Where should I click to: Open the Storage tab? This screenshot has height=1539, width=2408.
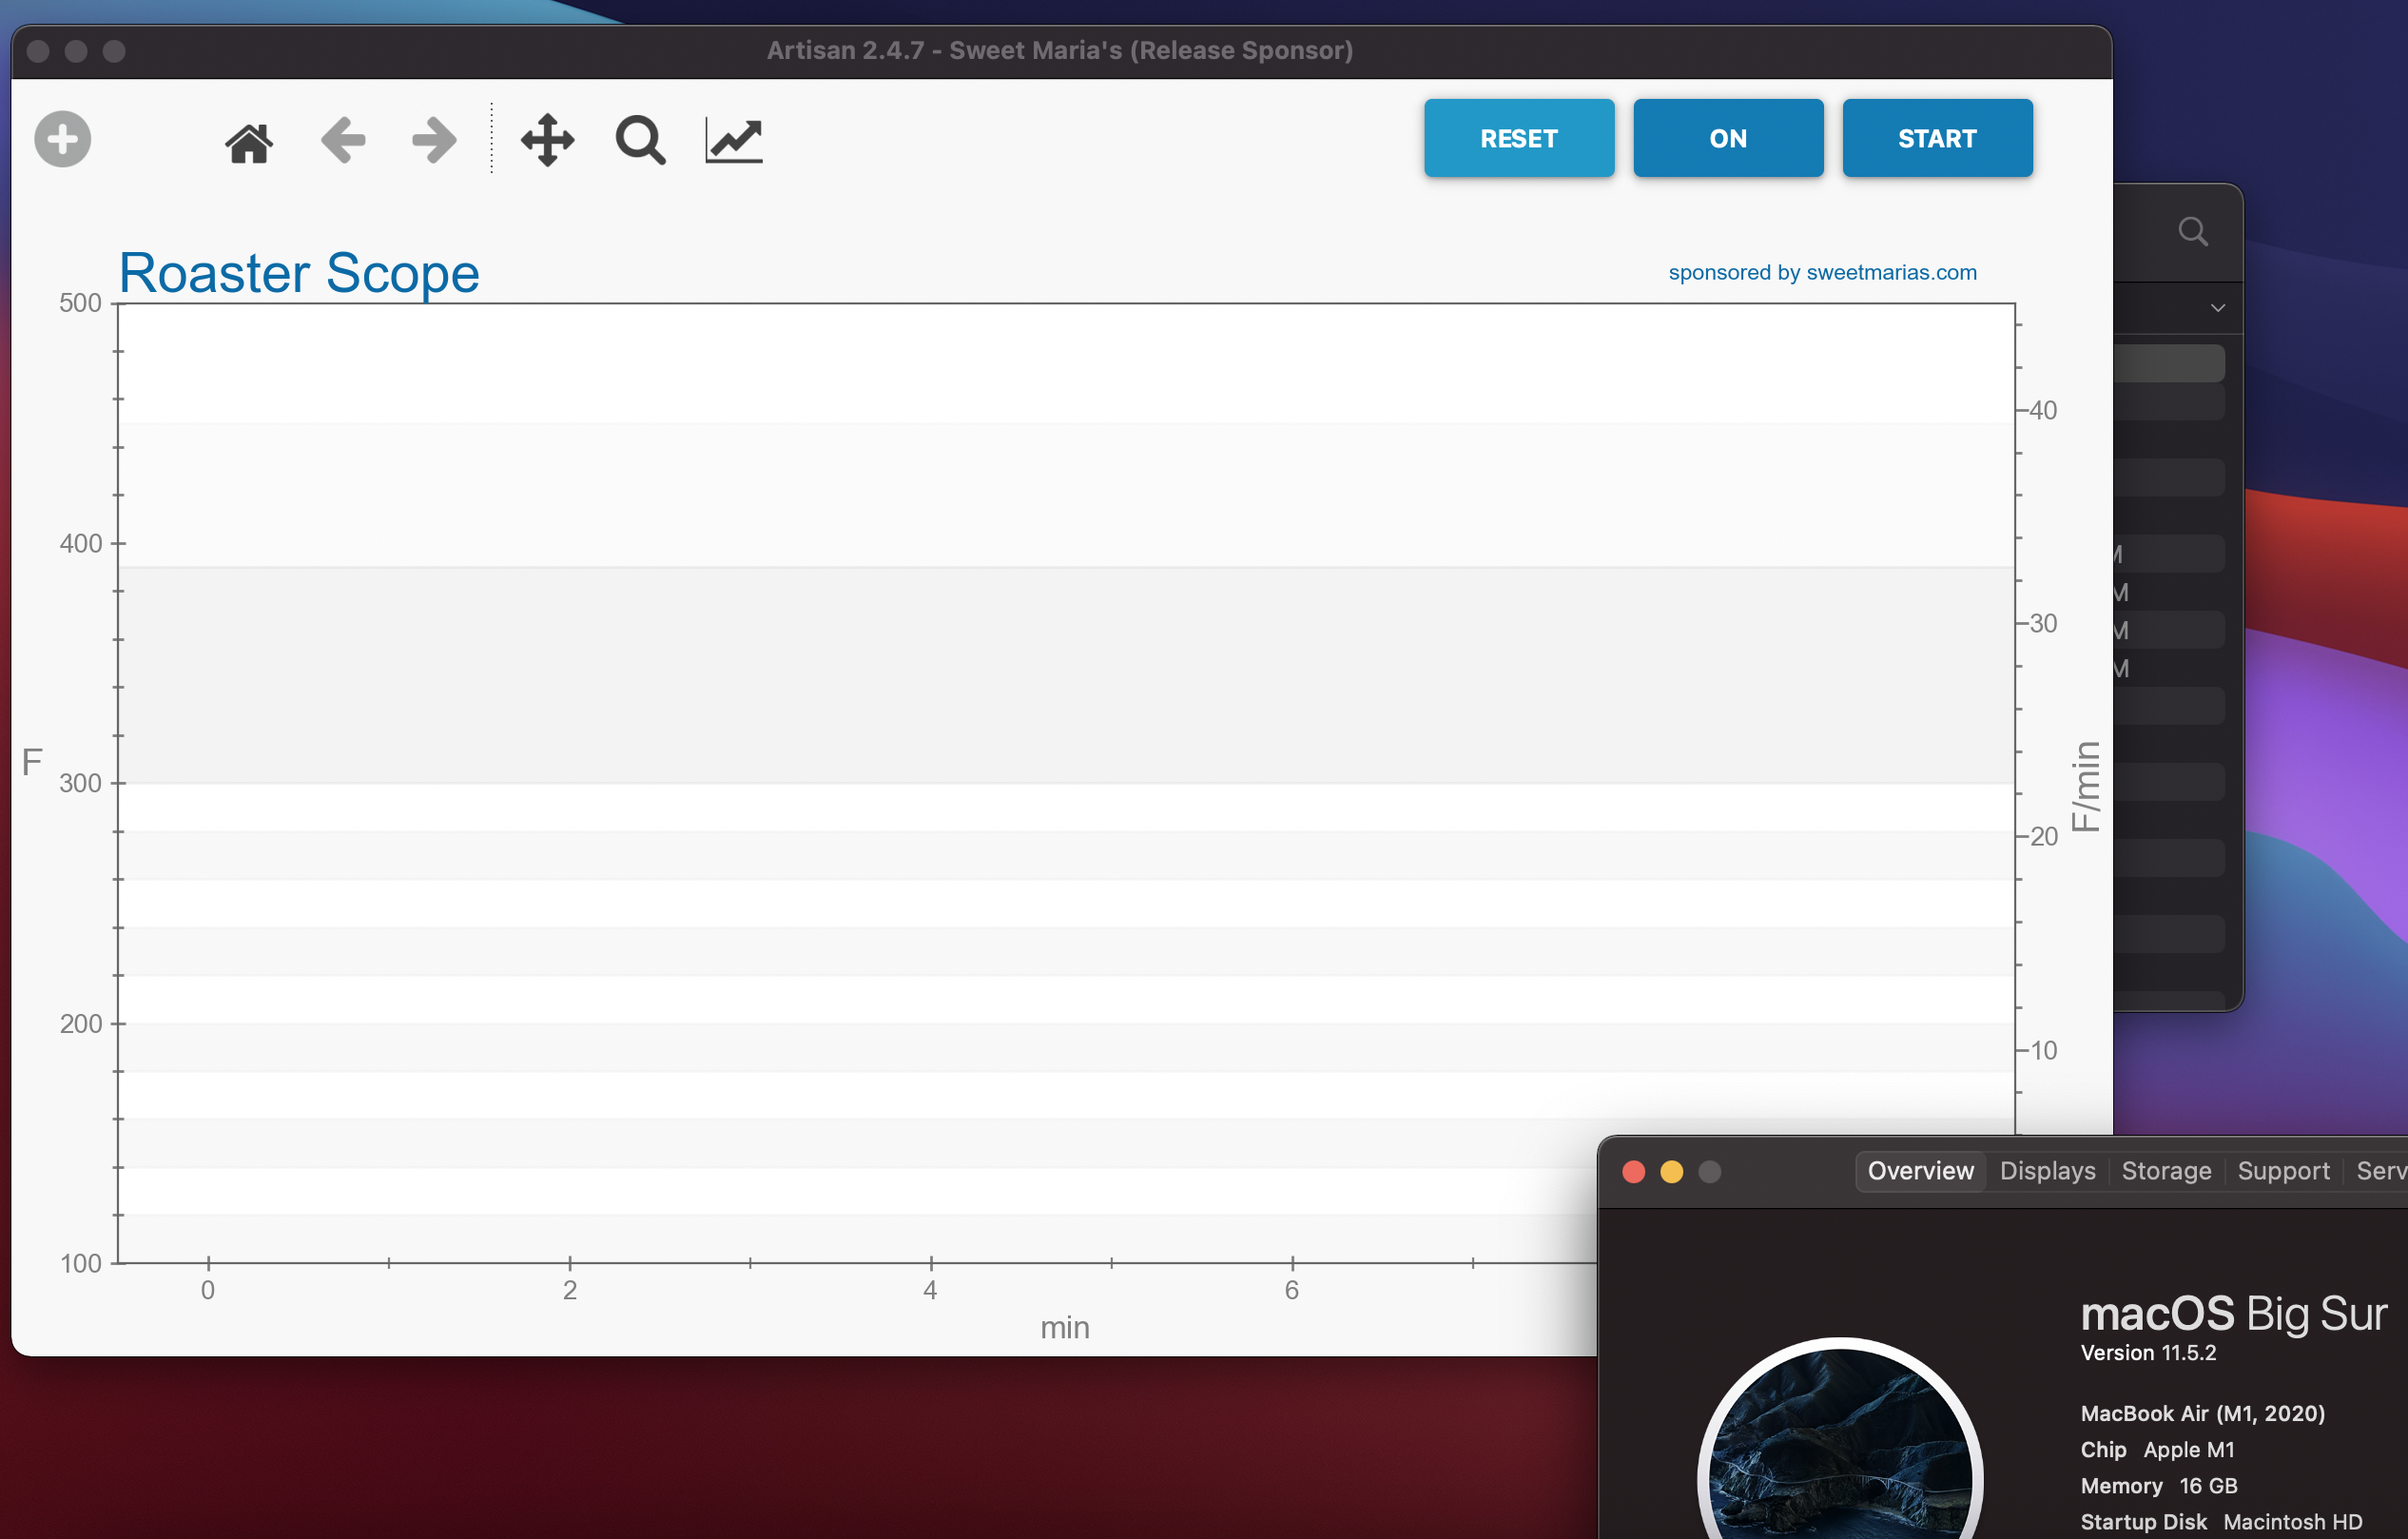click(2166, 1171)
